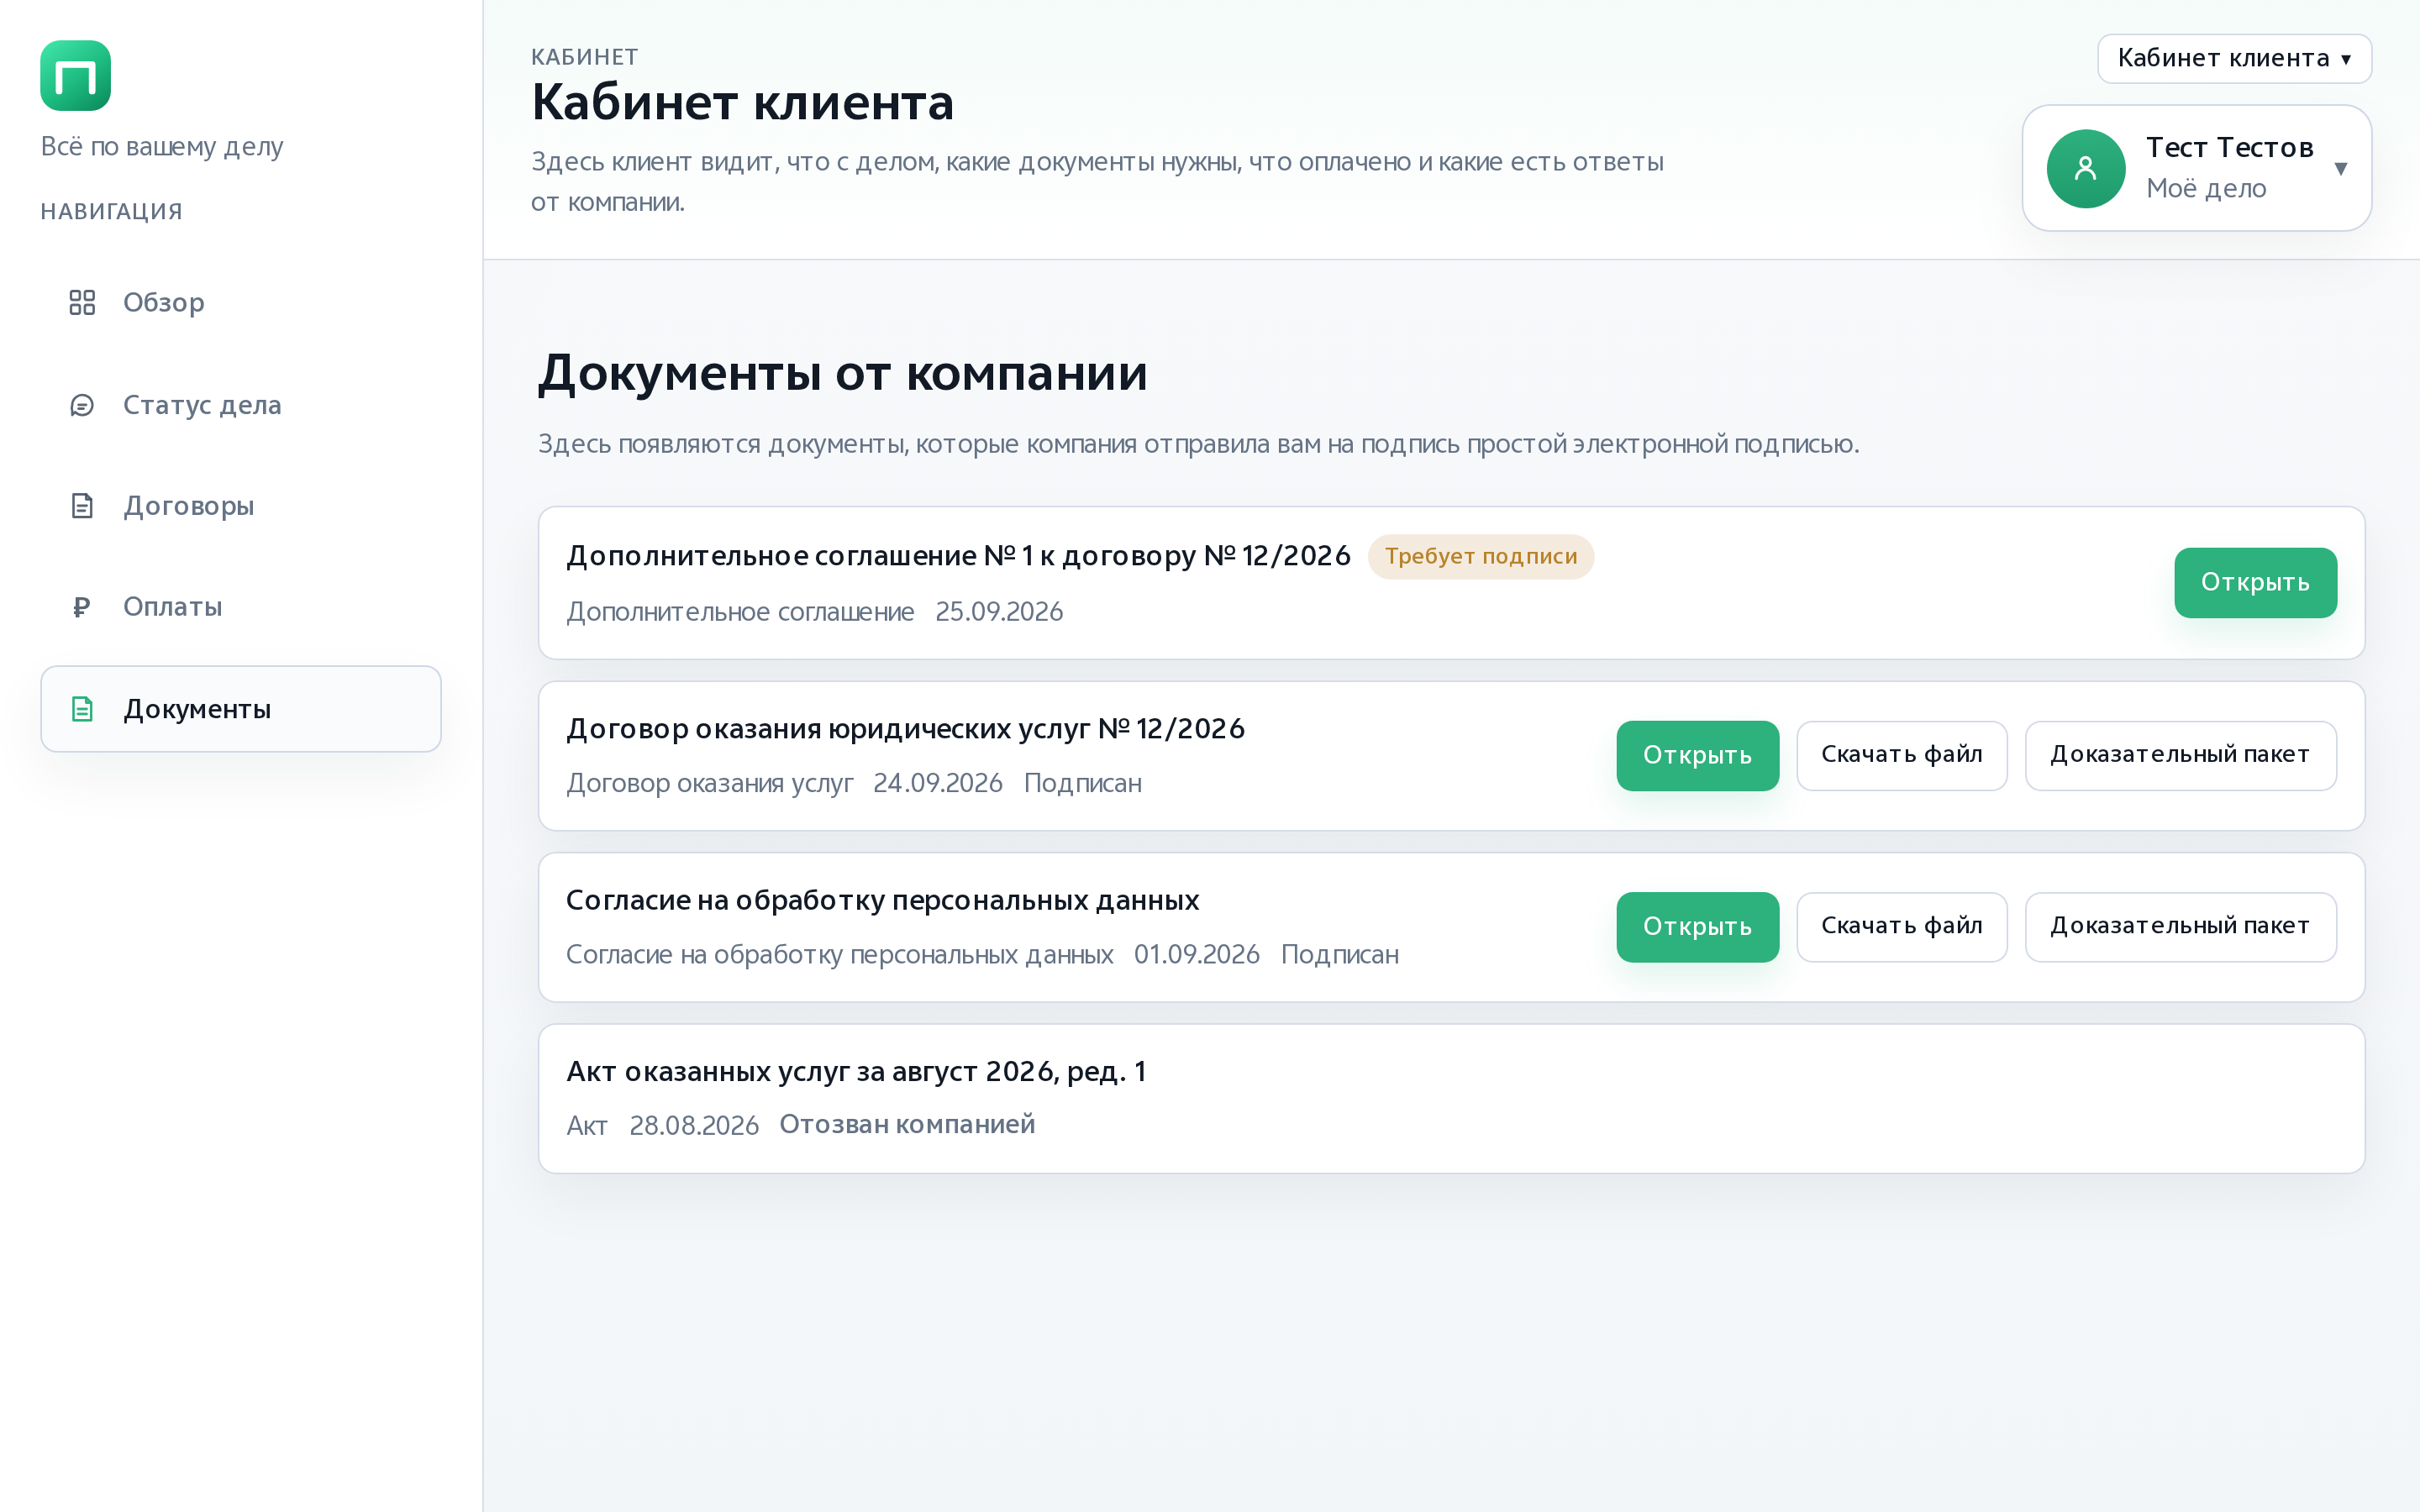This screenshot has width=2420, height=1512.
Task: Get Доказательный пакет for Договор оказания услуг
Action: click(2180, 755)
